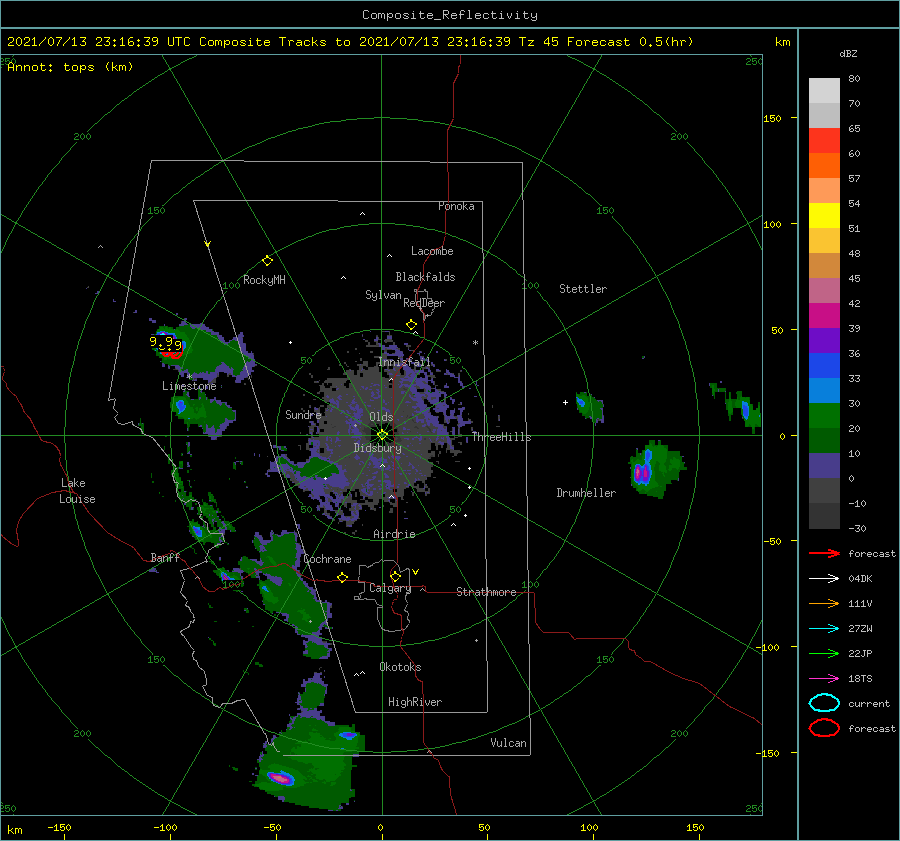Click the Olds label
Image resolution: width=900 pixels, height=841 pixels.
pos(381,417)
